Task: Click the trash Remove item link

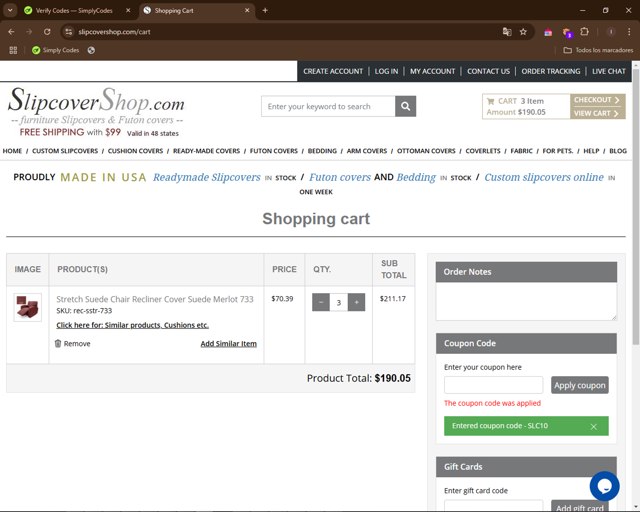Action: [x=73, y=343]
